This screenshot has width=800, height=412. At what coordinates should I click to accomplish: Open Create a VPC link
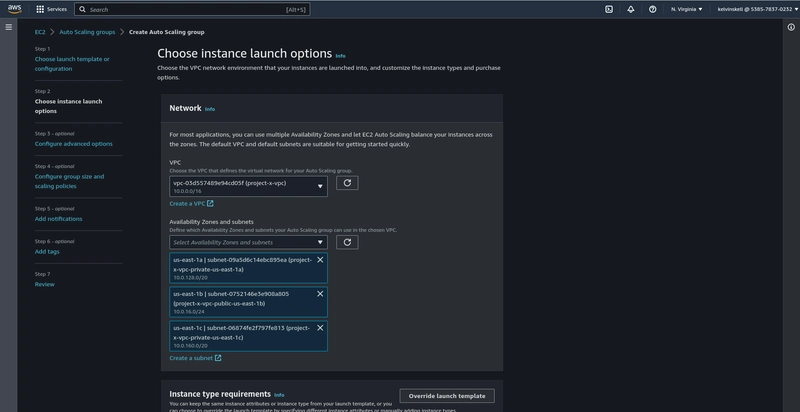[x=191, y=203]
